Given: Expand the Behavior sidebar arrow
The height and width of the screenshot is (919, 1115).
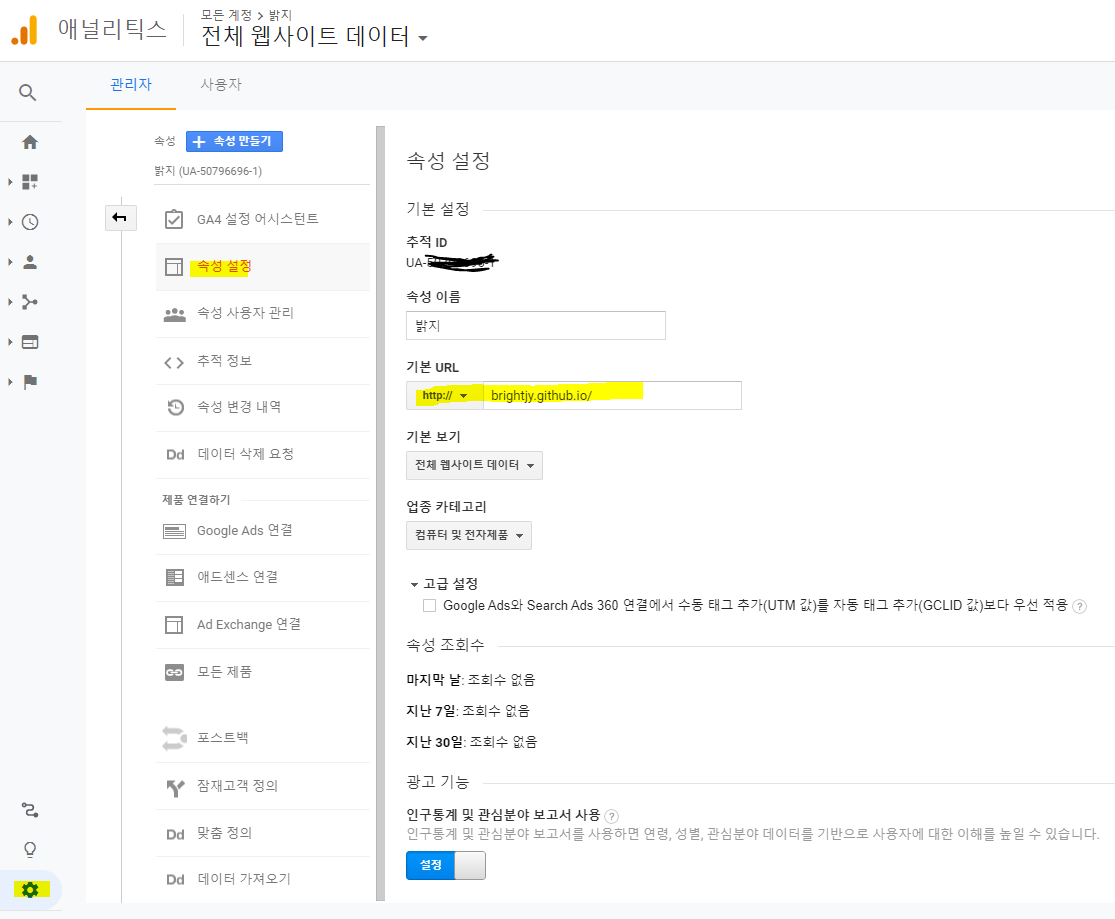Looking at the screenshot, I should click(10, 342).
